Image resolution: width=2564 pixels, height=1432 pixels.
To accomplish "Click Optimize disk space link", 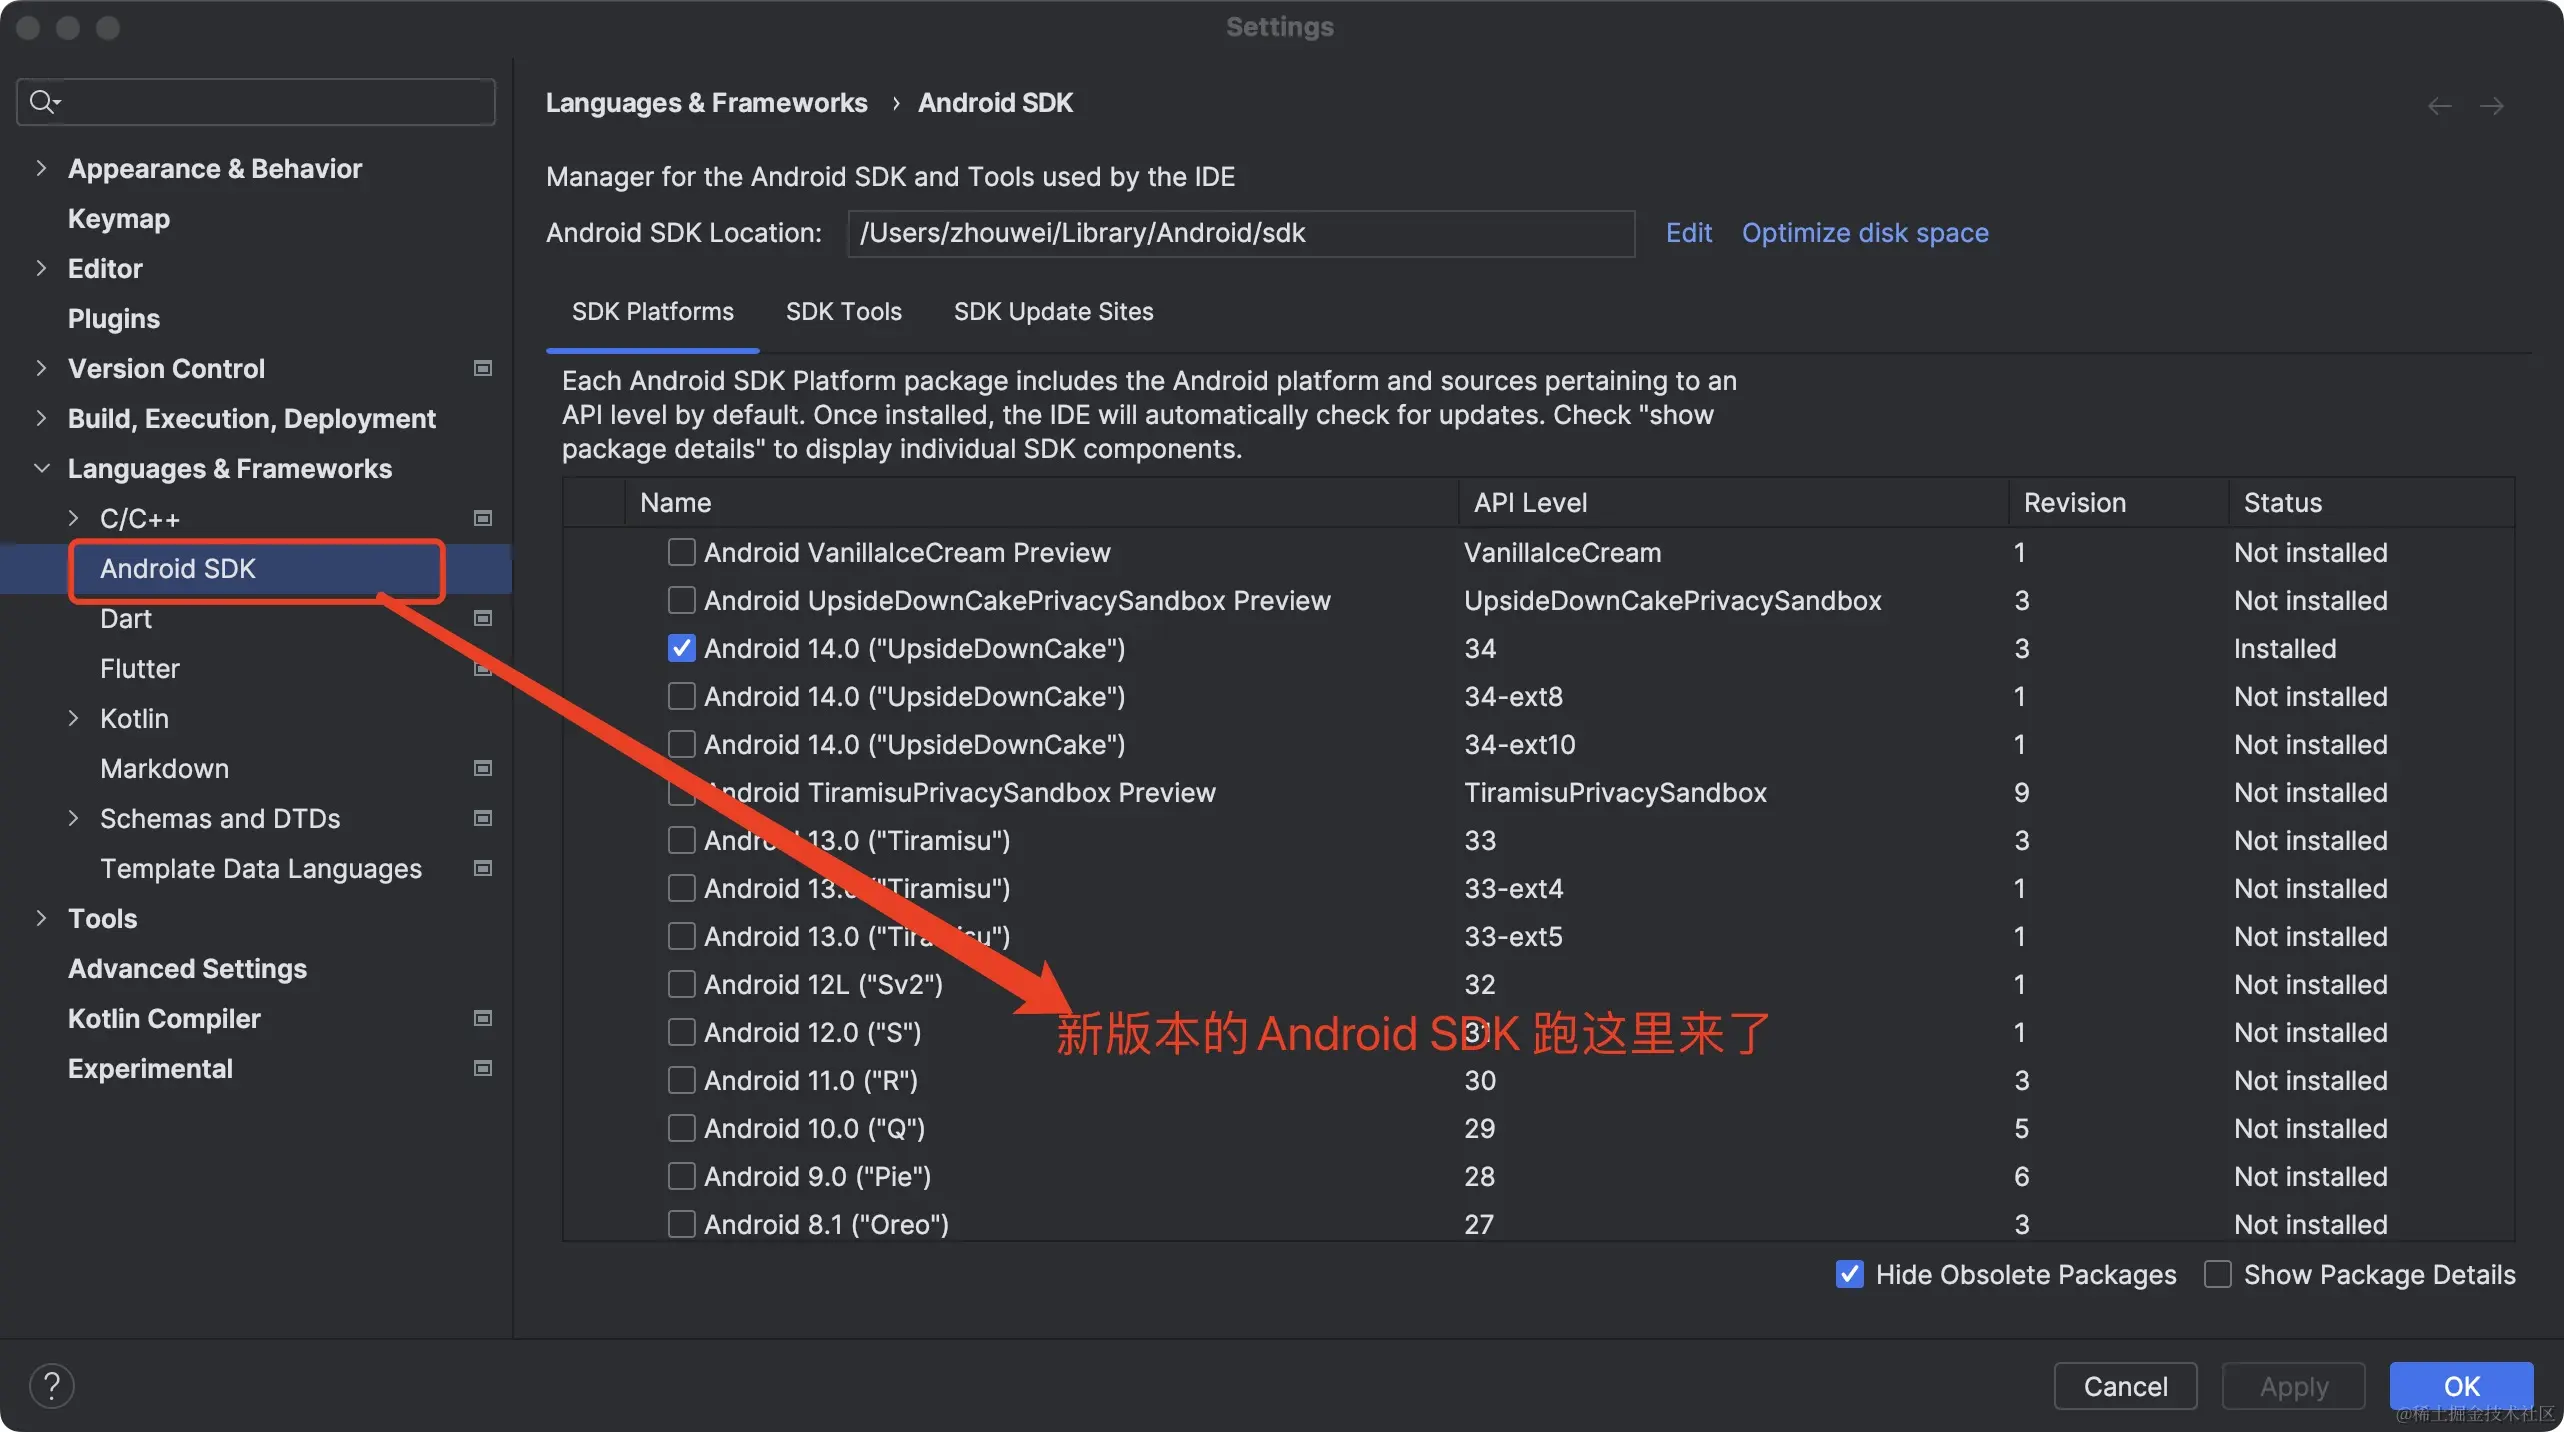I will tap(1865, 233).
